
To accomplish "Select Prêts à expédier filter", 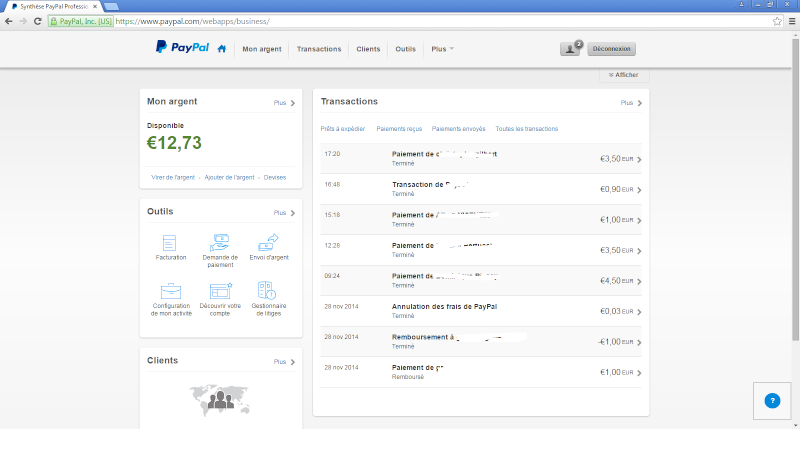I will pyautogui.click(x=342, y=129).
